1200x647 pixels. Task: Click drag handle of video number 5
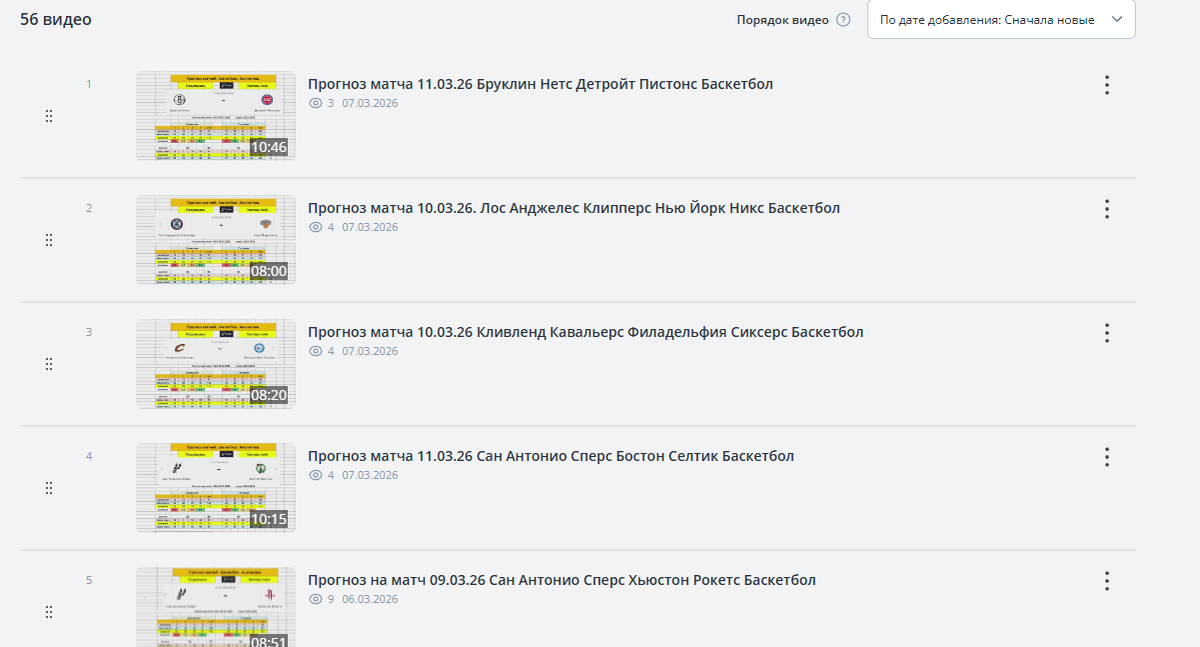[x=49, y=612]
